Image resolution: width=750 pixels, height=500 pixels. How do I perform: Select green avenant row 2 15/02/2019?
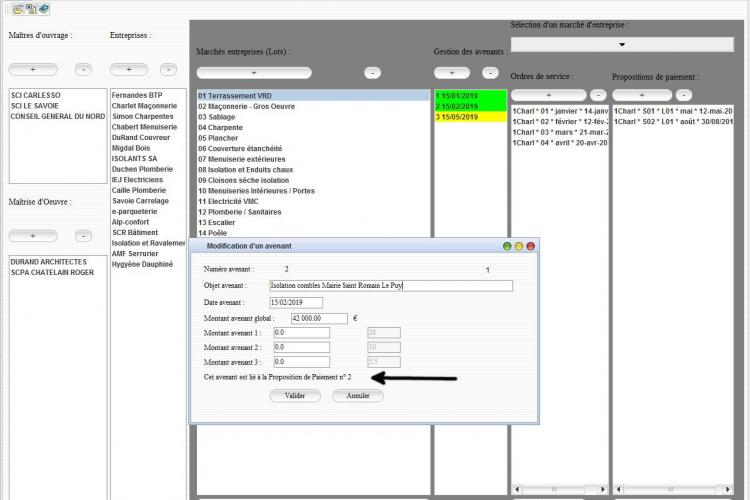click(471, 106)
